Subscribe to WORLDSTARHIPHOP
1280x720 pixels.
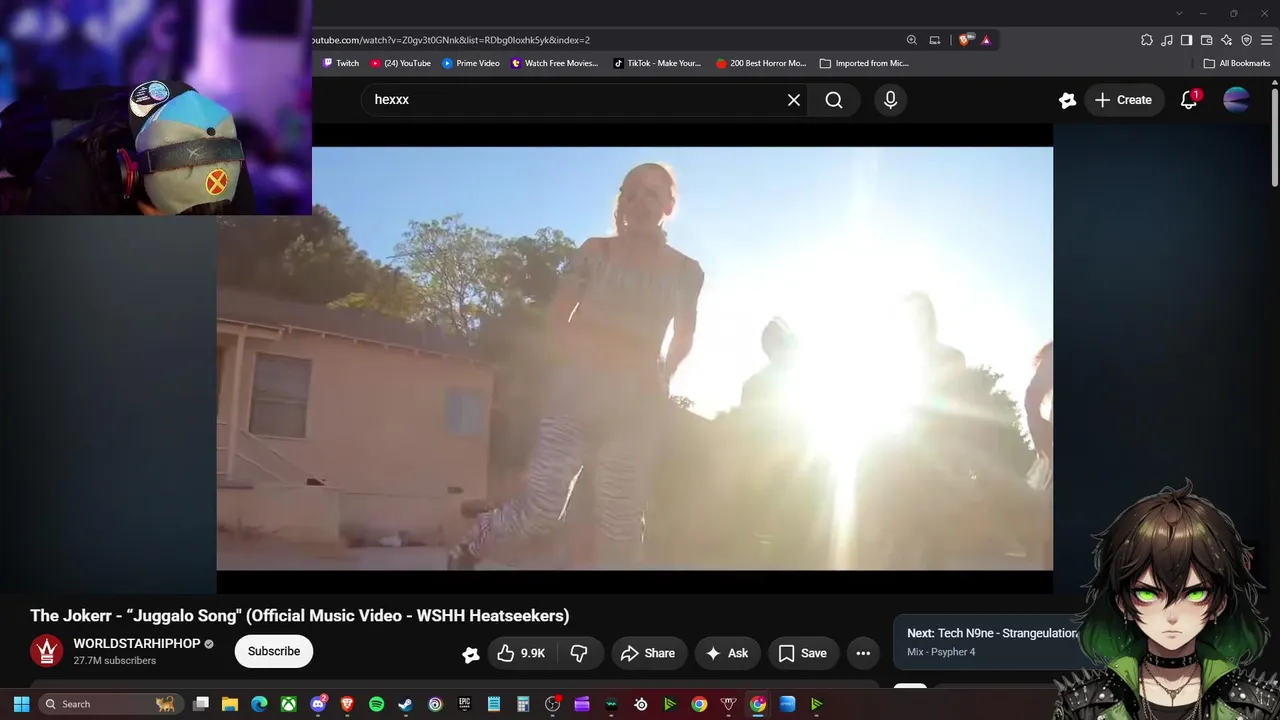pyautogui.click(x=274, y=651)
